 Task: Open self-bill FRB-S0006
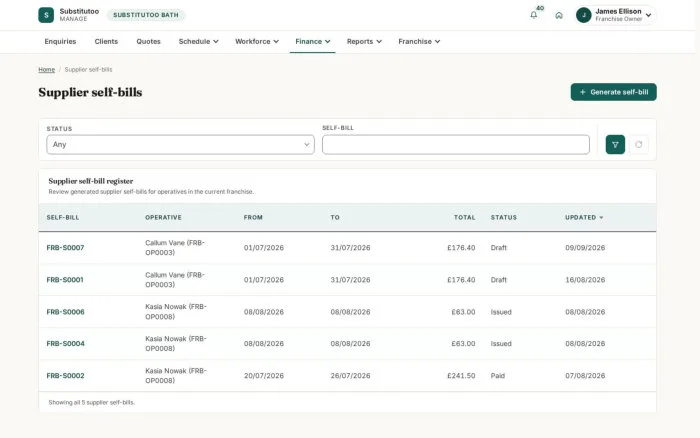65,312
